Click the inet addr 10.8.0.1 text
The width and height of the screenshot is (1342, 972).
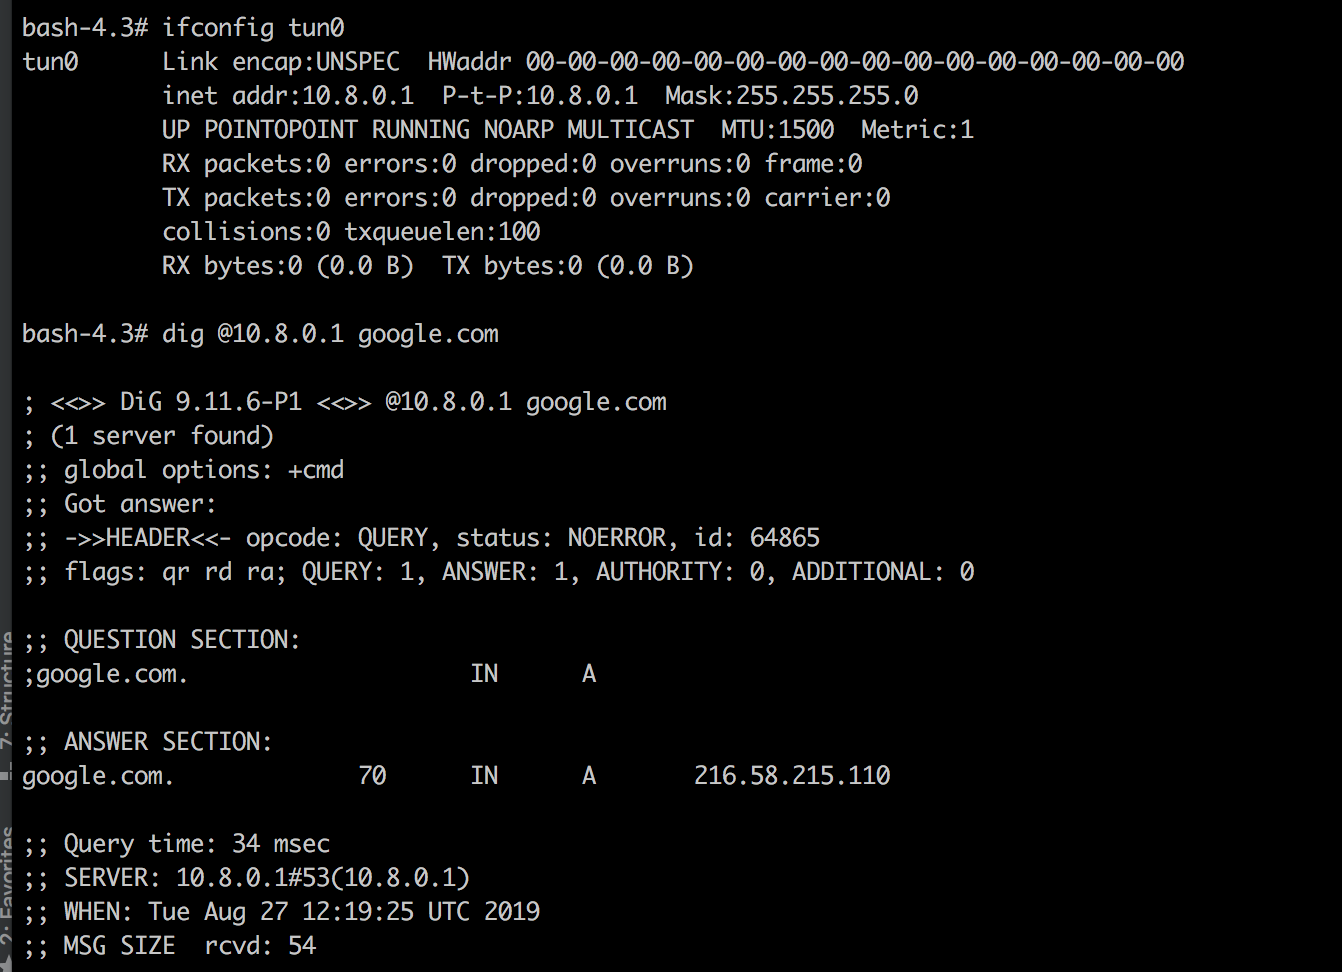point(288,96)
